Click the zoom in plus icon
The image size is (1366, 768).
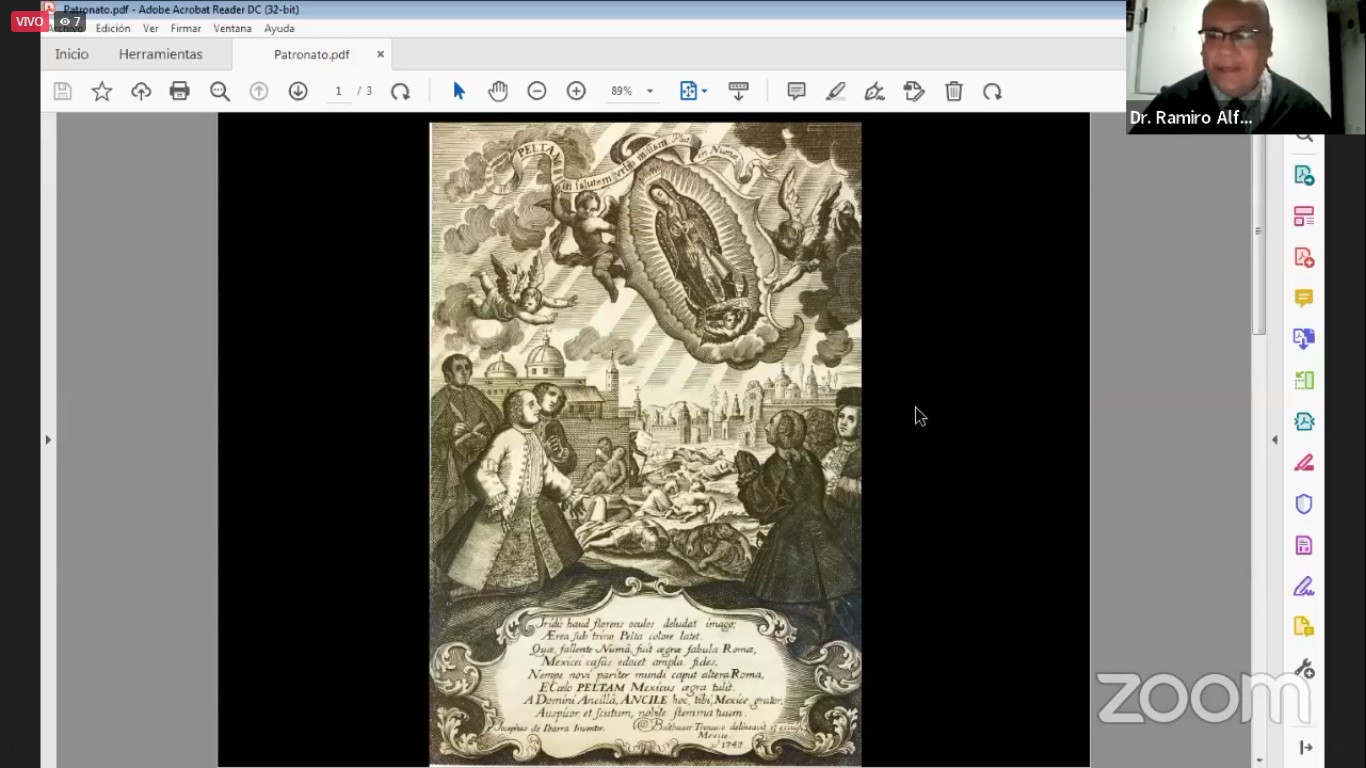point(576,91)
